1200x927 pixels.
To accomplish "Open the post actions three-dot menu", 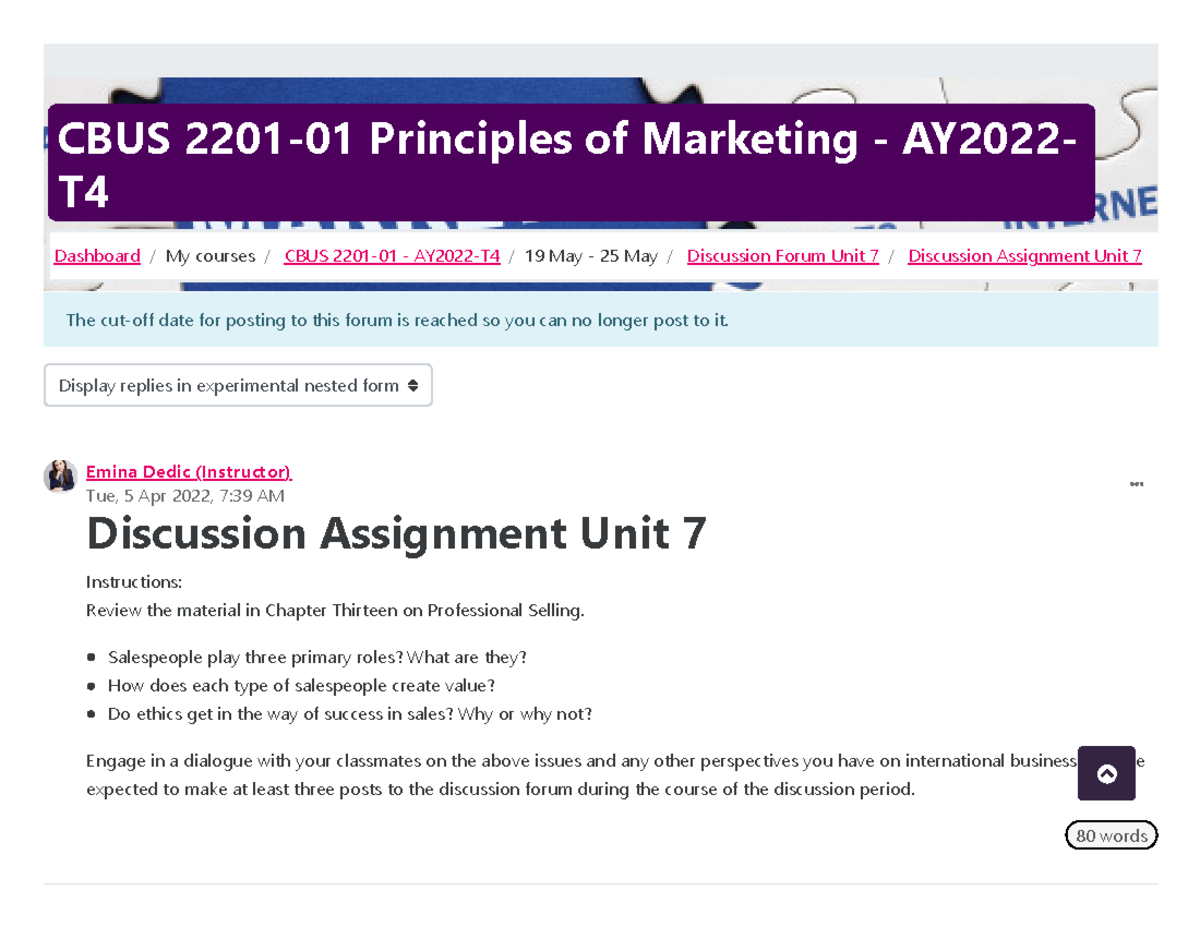I will point(1137,483).
